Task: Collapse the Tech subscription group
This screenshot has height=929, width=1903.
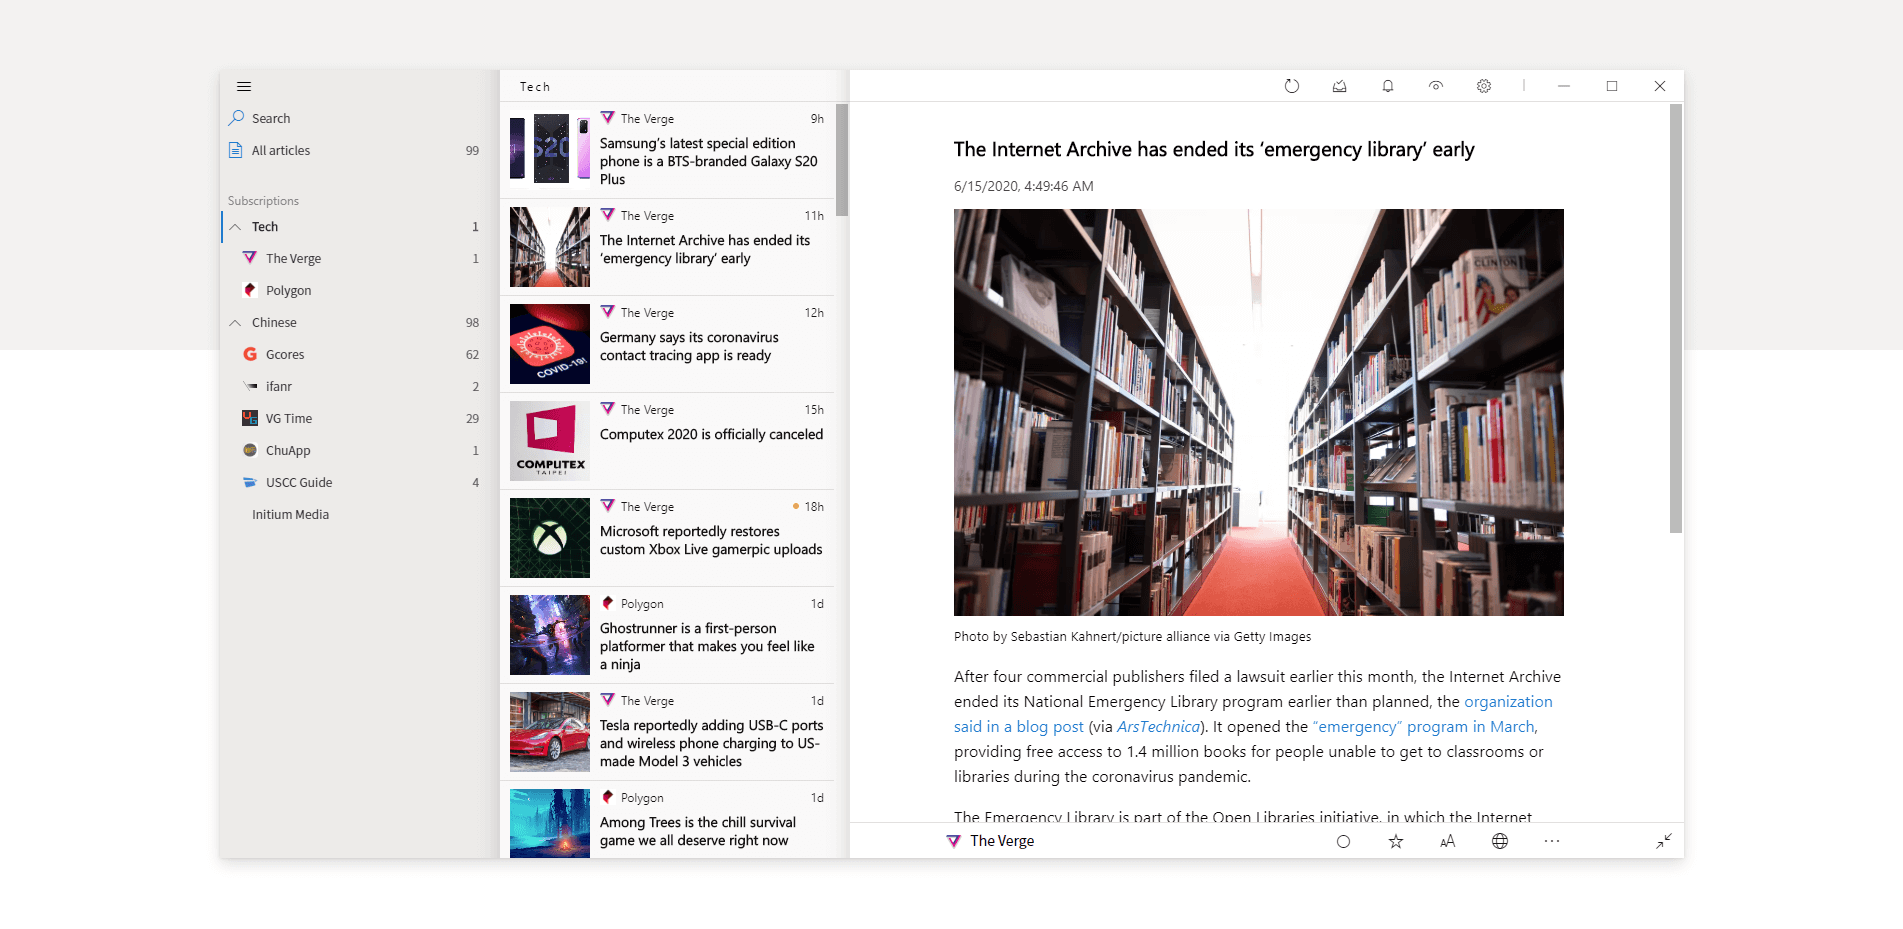Action: (235, 227)
